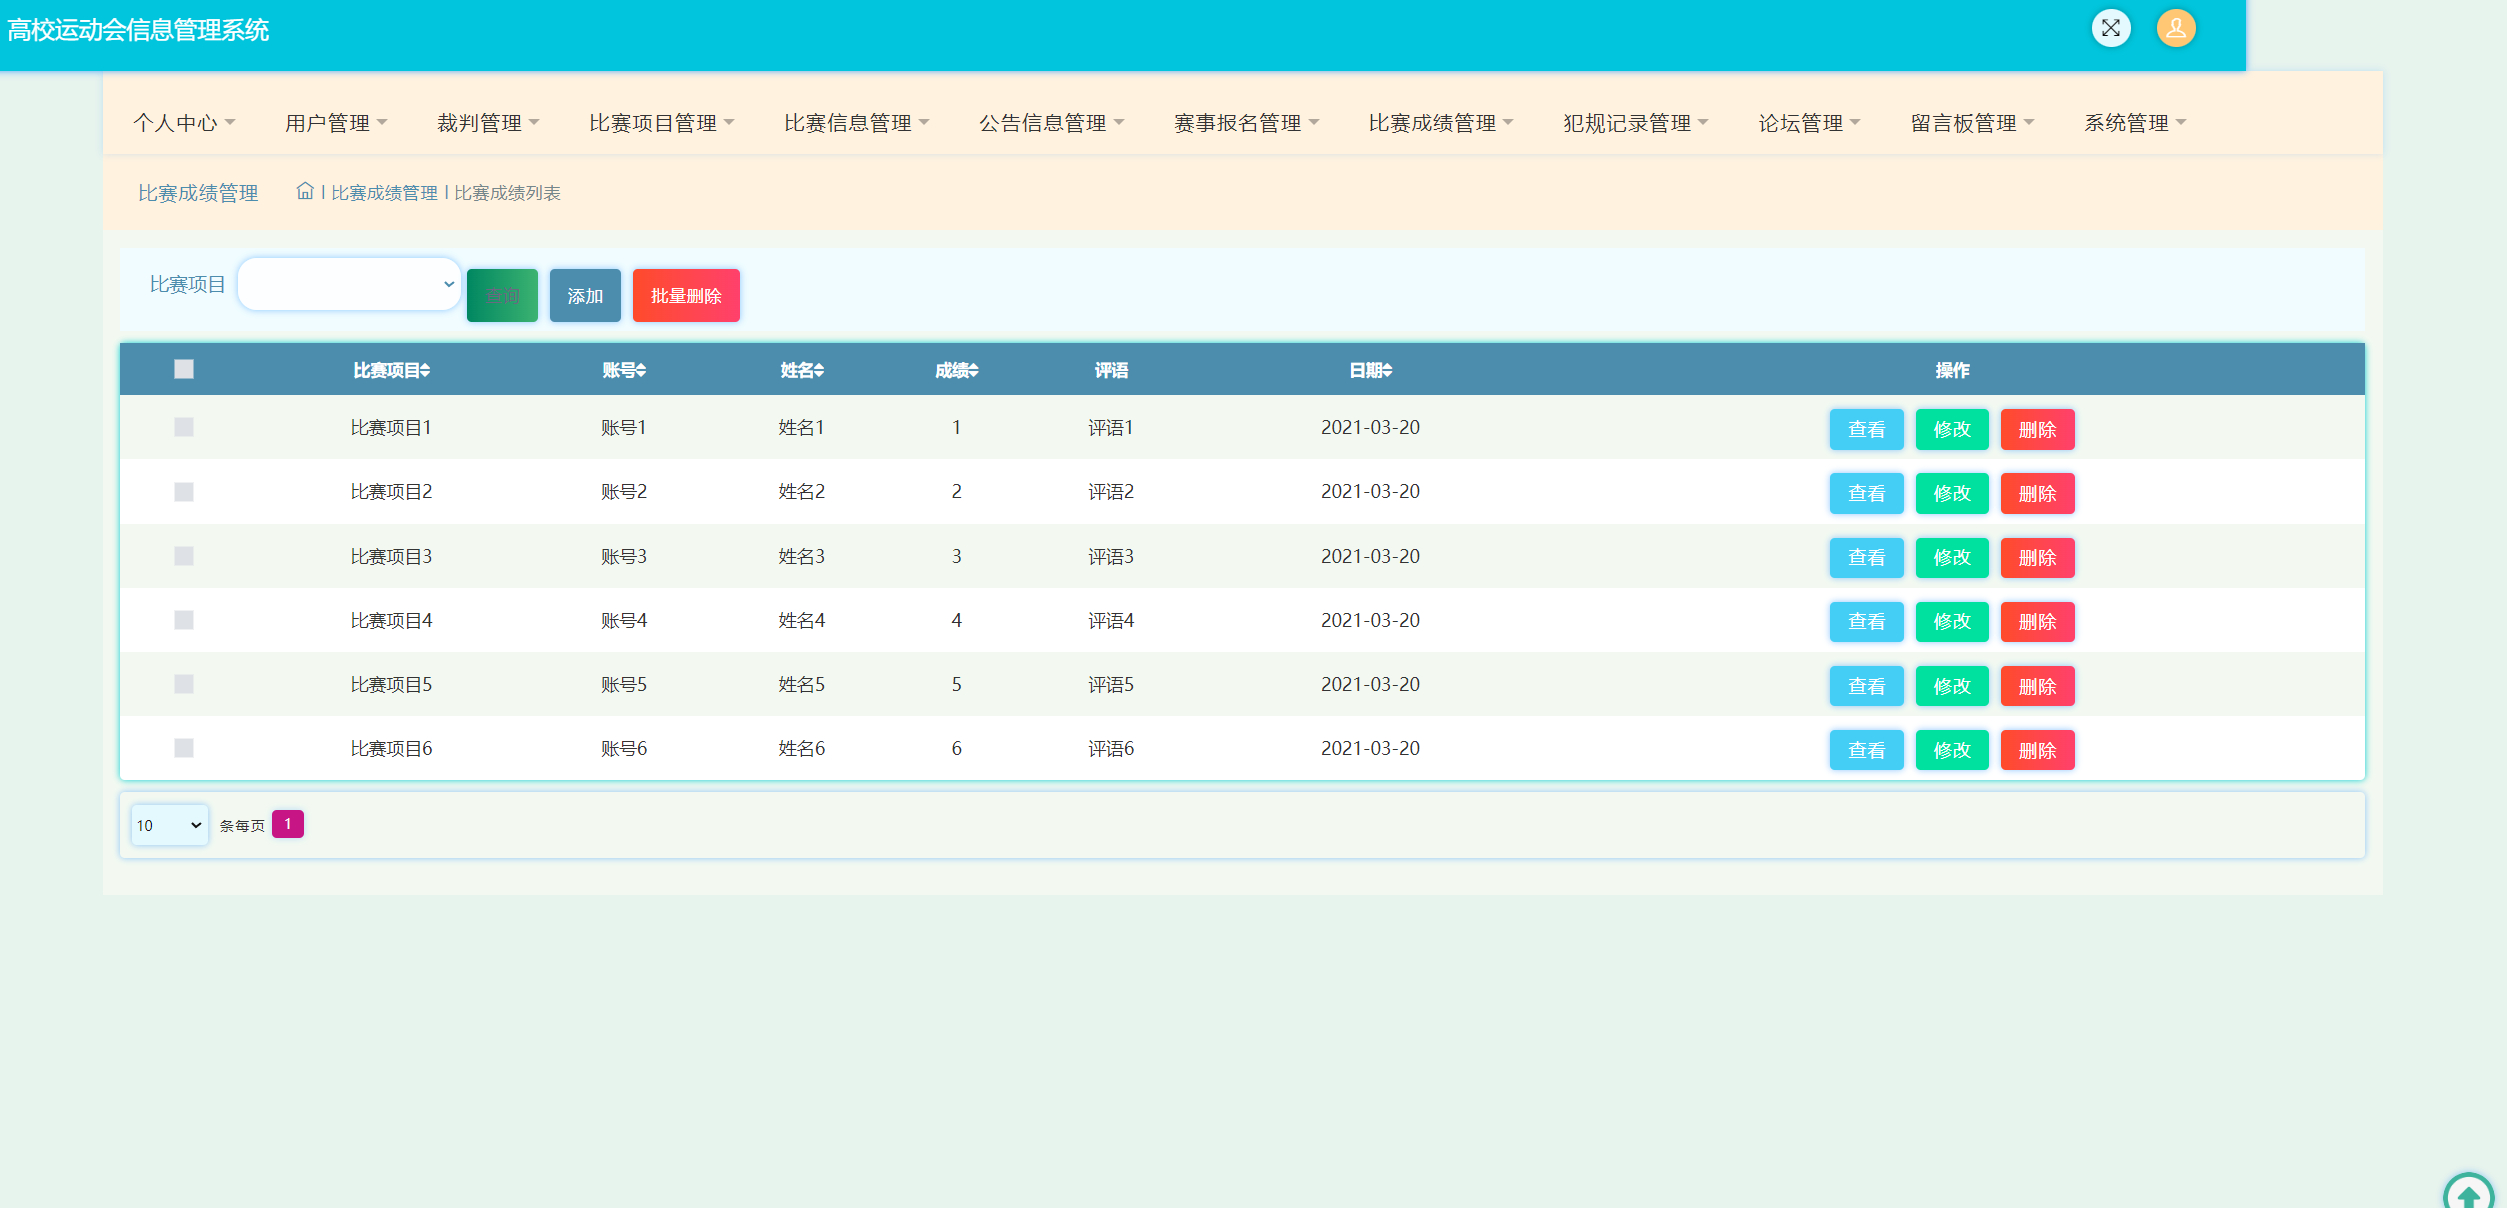
Task: Click the green 查询 search button
Action: point(502,296)
